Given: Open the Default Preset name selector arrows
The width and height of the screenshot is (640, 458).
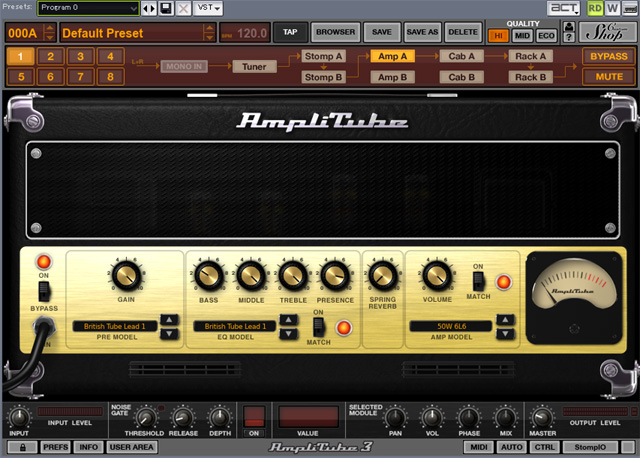Looking at the screenshot, I should (x=209, y=32).
